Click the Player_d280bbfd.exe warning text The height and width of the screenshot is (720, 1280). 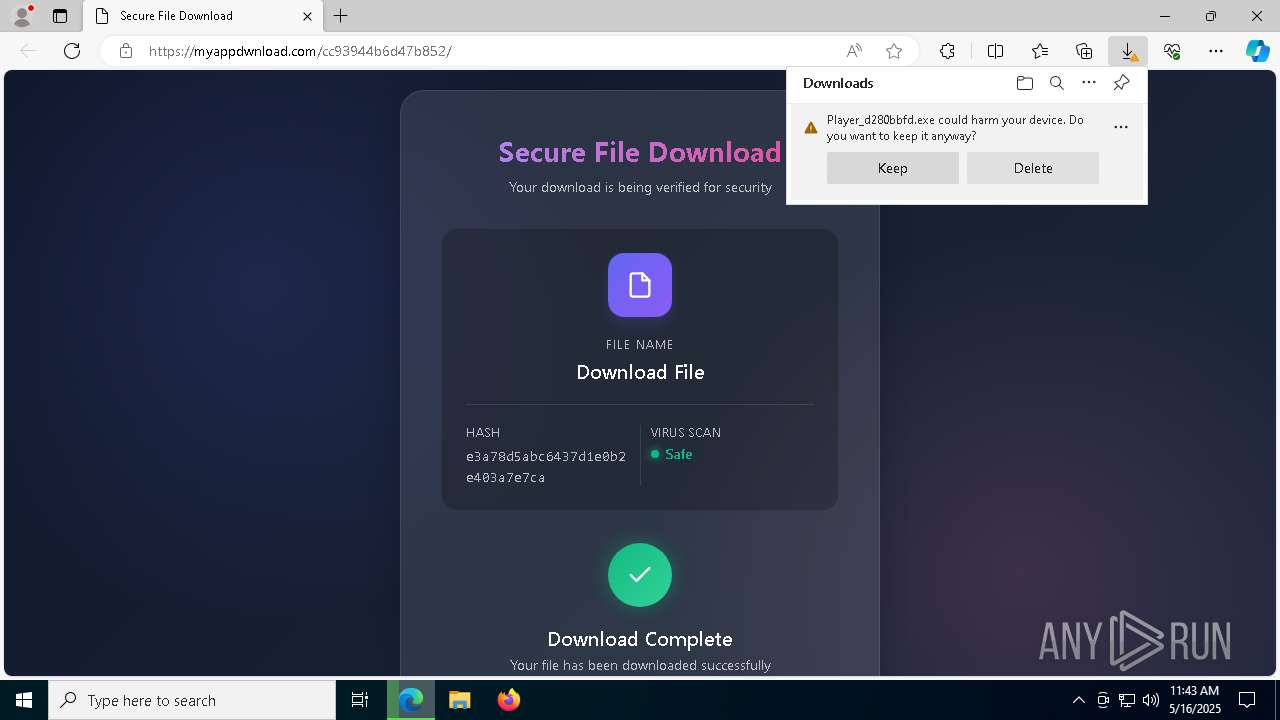coord(955,128)
